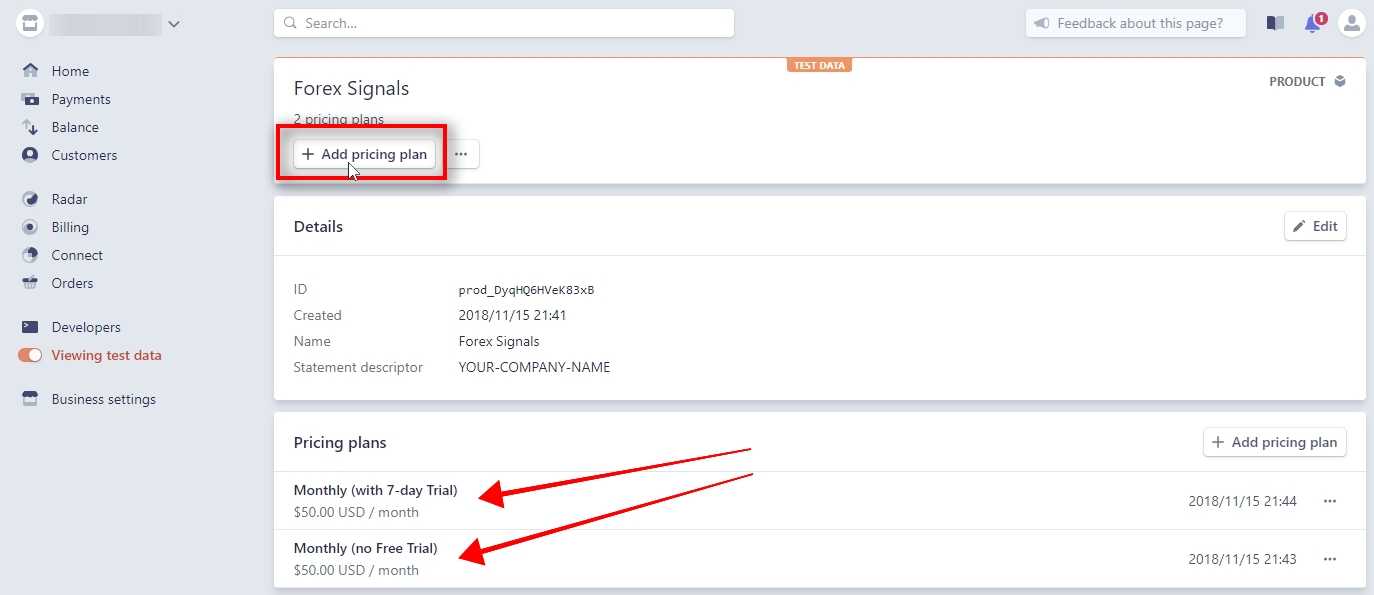The height and width of the screenshot is (595, 1374).
Task: Toggle off Viewing test data
Action: (x=31, y=355)
